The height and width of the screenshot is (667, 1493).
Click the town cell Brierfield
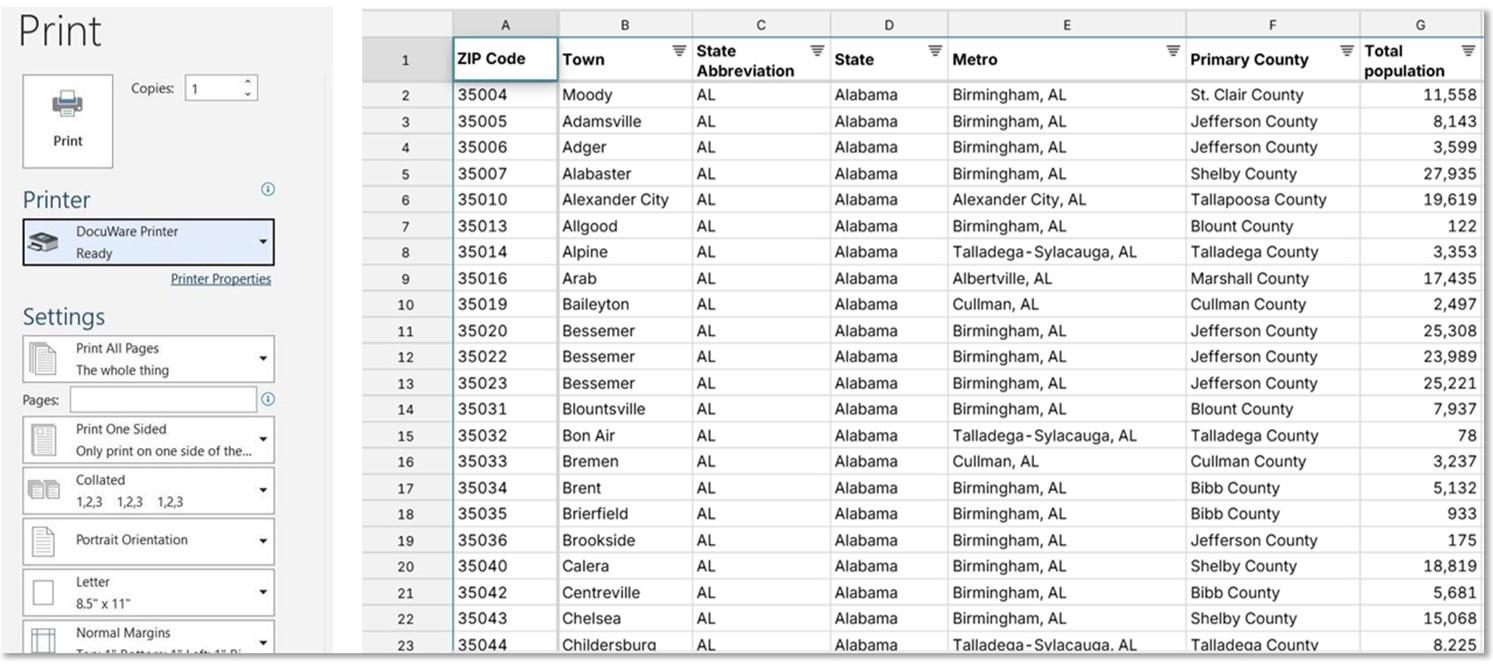pos(625,513)
